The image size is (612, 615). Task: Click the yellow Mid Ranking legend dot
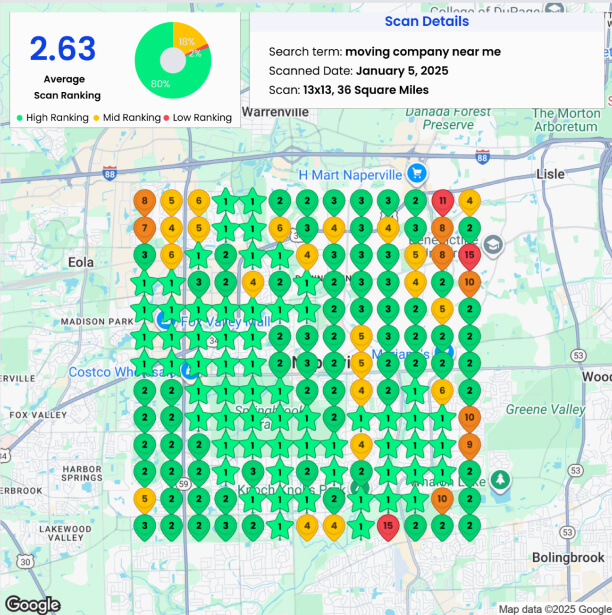coord(97,118)
